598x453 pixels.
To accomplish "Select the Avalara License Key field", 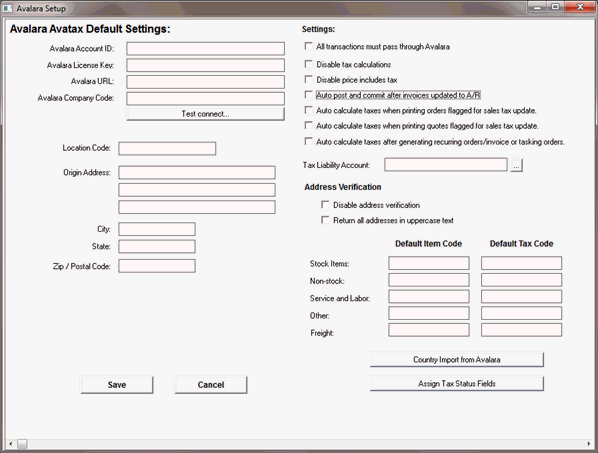I will pyautogui.click(x=206, y=65).
